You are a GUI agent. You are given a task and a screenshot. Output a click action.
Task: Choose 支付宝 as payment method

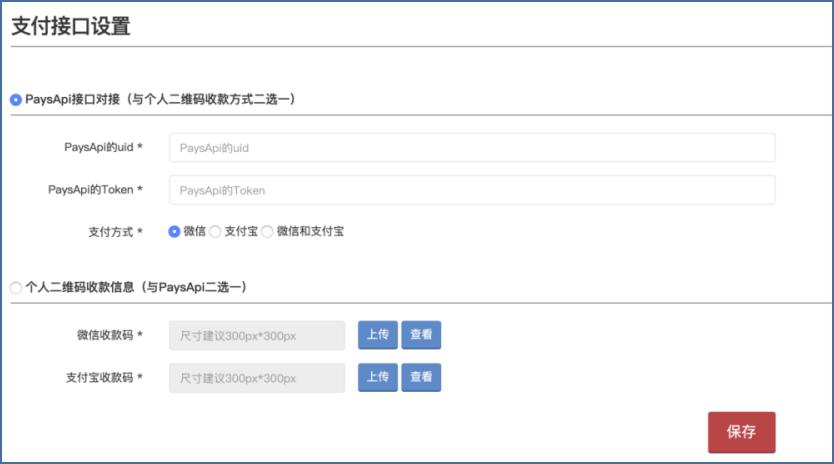[215, 231]
